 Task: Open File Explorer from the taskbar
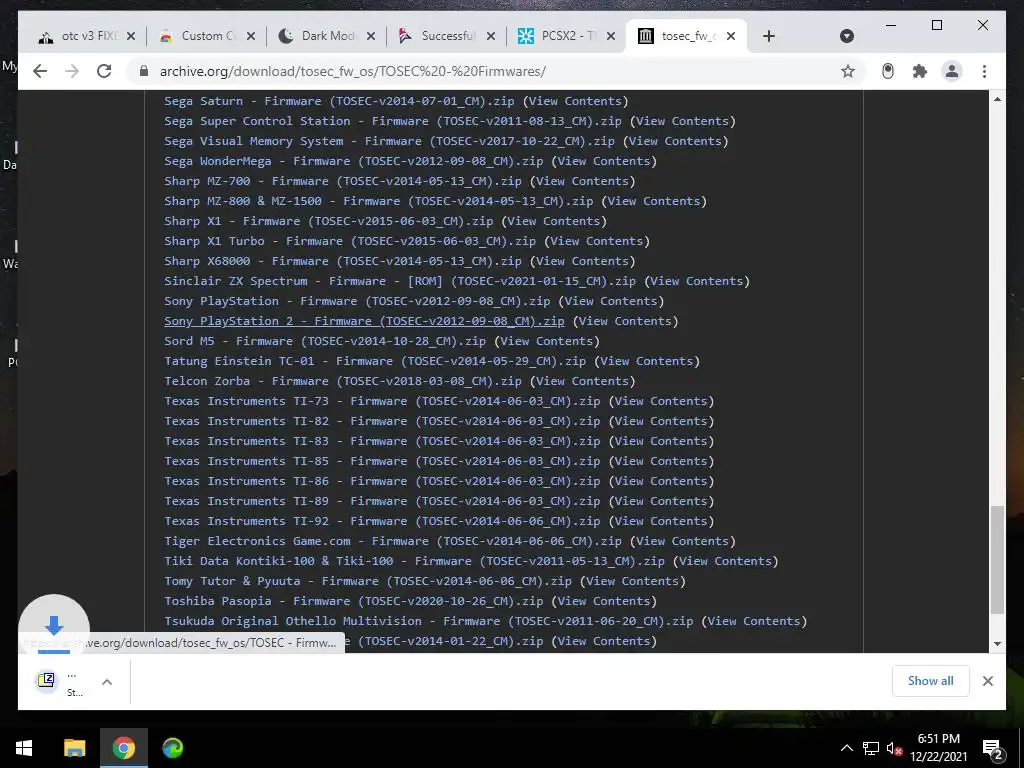coord(74,748)
